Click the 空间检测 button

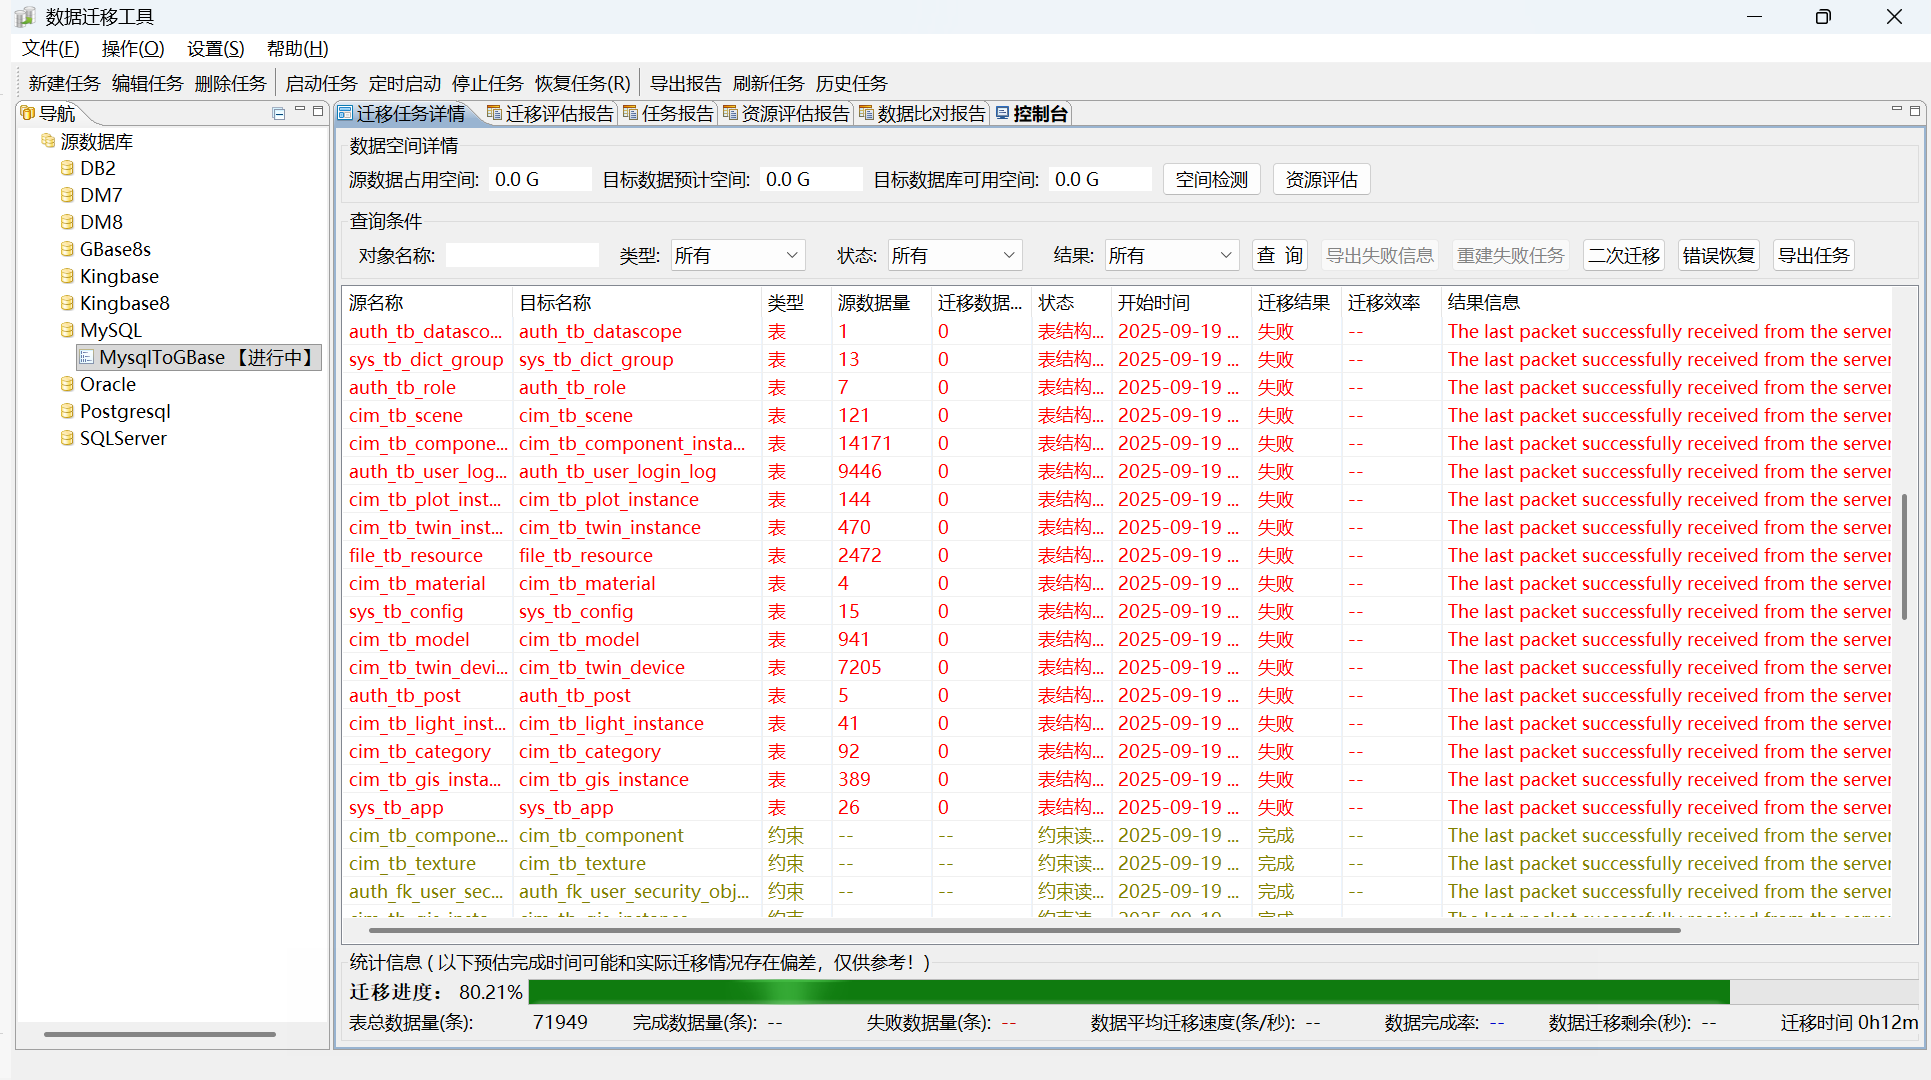coord(1212,180)
